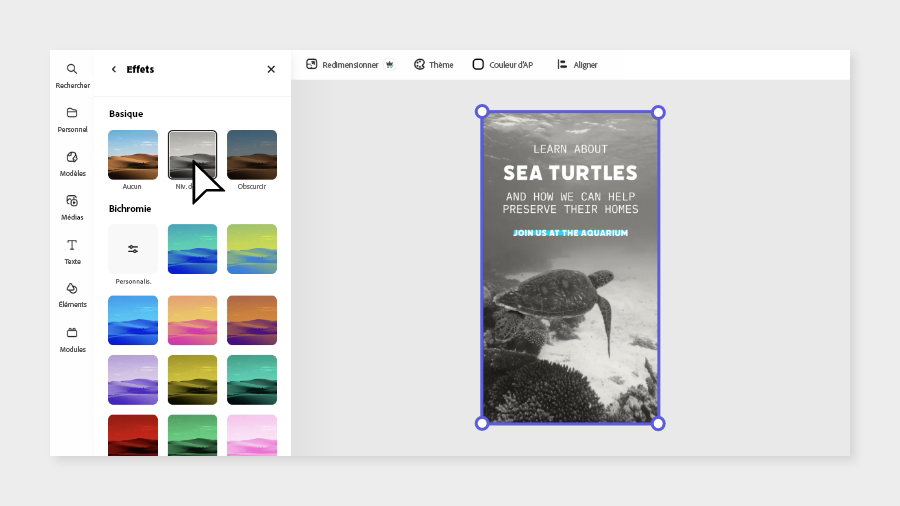
Task: Open the Aligner options
Action: (577, 65)
